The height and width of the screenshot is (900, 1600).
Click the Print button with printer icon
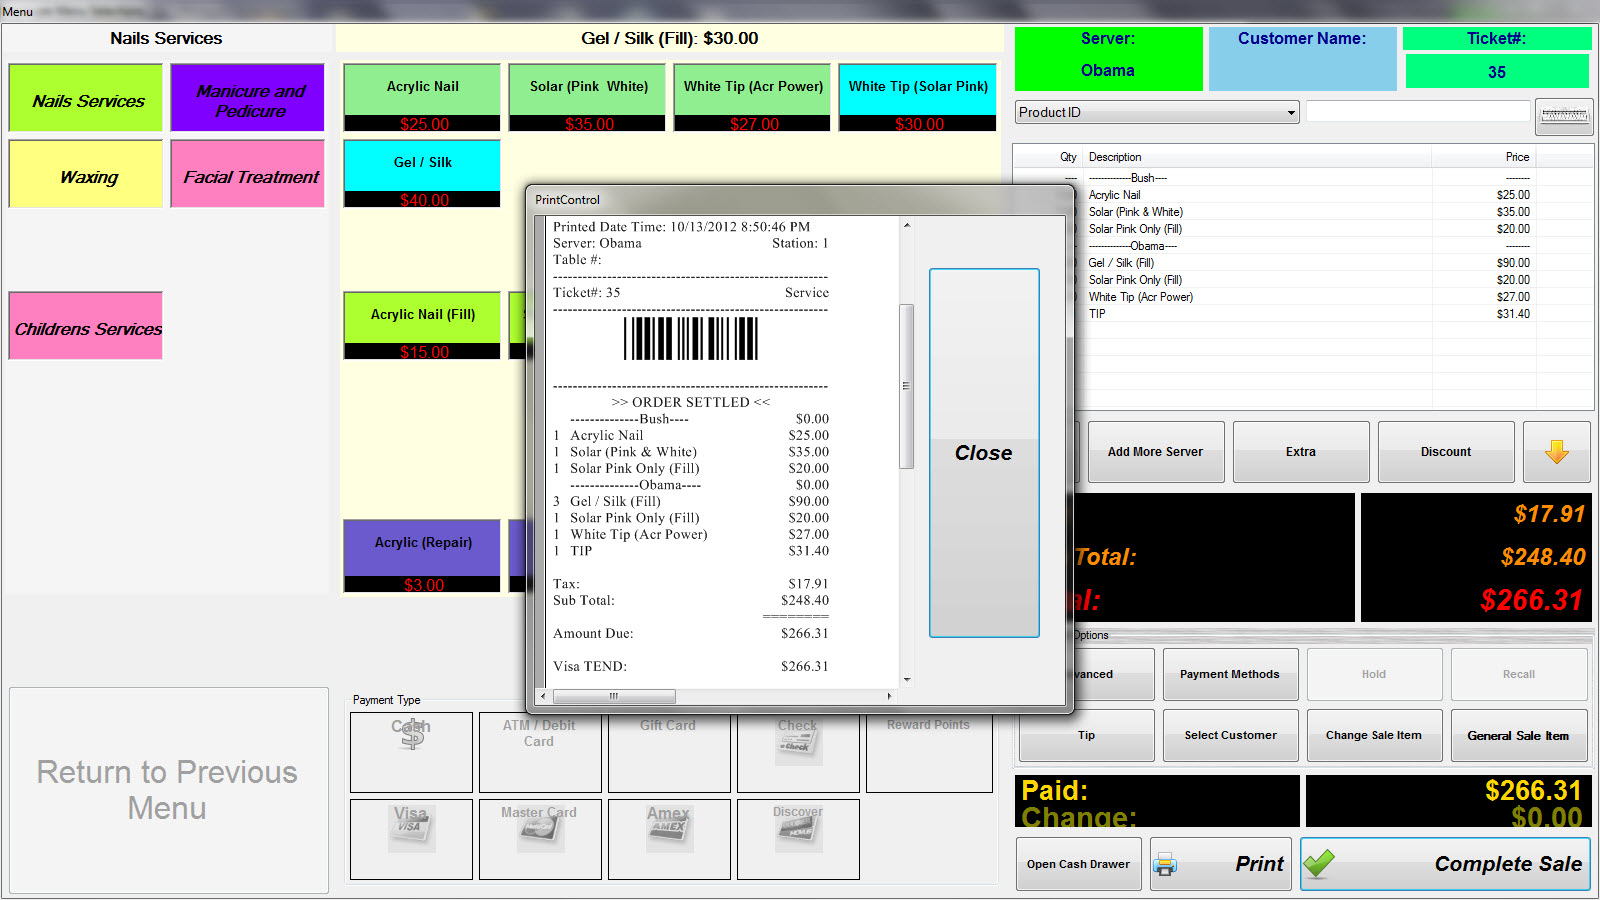pos(1220,864)
